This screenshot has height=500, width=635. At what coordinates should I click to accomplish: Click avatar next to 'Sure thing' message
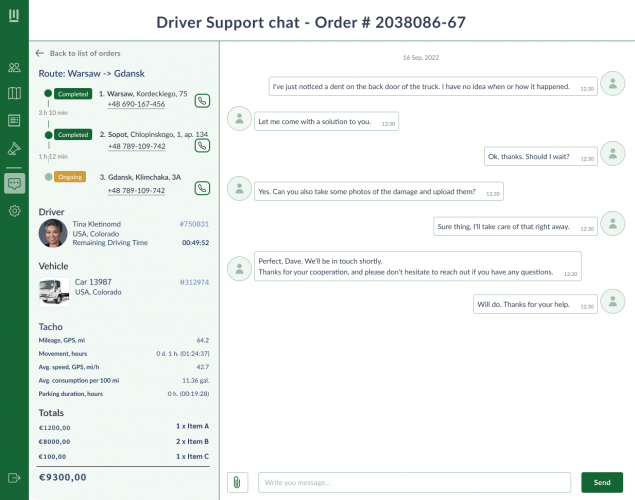point(613,223)
